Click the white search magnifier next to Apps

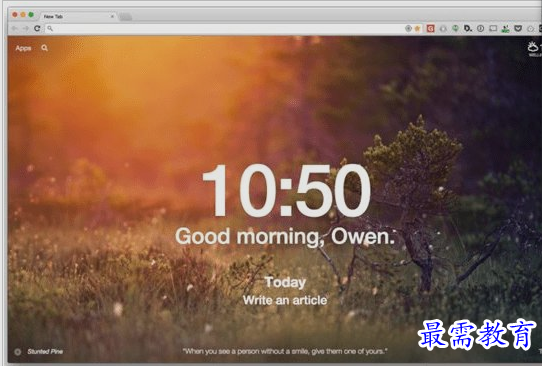click(x=45, y=48)
